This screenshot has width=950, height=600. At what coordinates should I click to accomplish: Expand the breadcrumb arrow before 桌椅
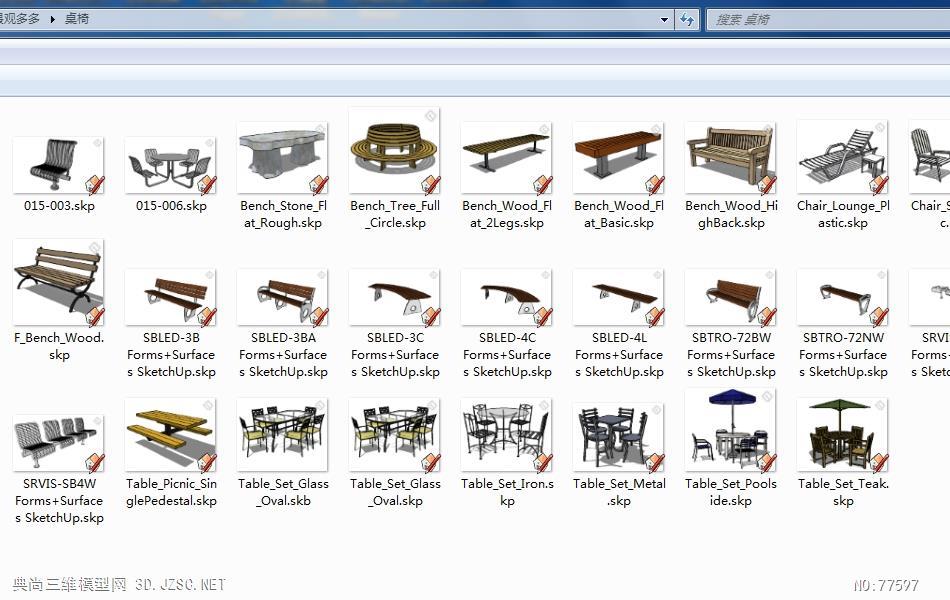tap(53, 19)
